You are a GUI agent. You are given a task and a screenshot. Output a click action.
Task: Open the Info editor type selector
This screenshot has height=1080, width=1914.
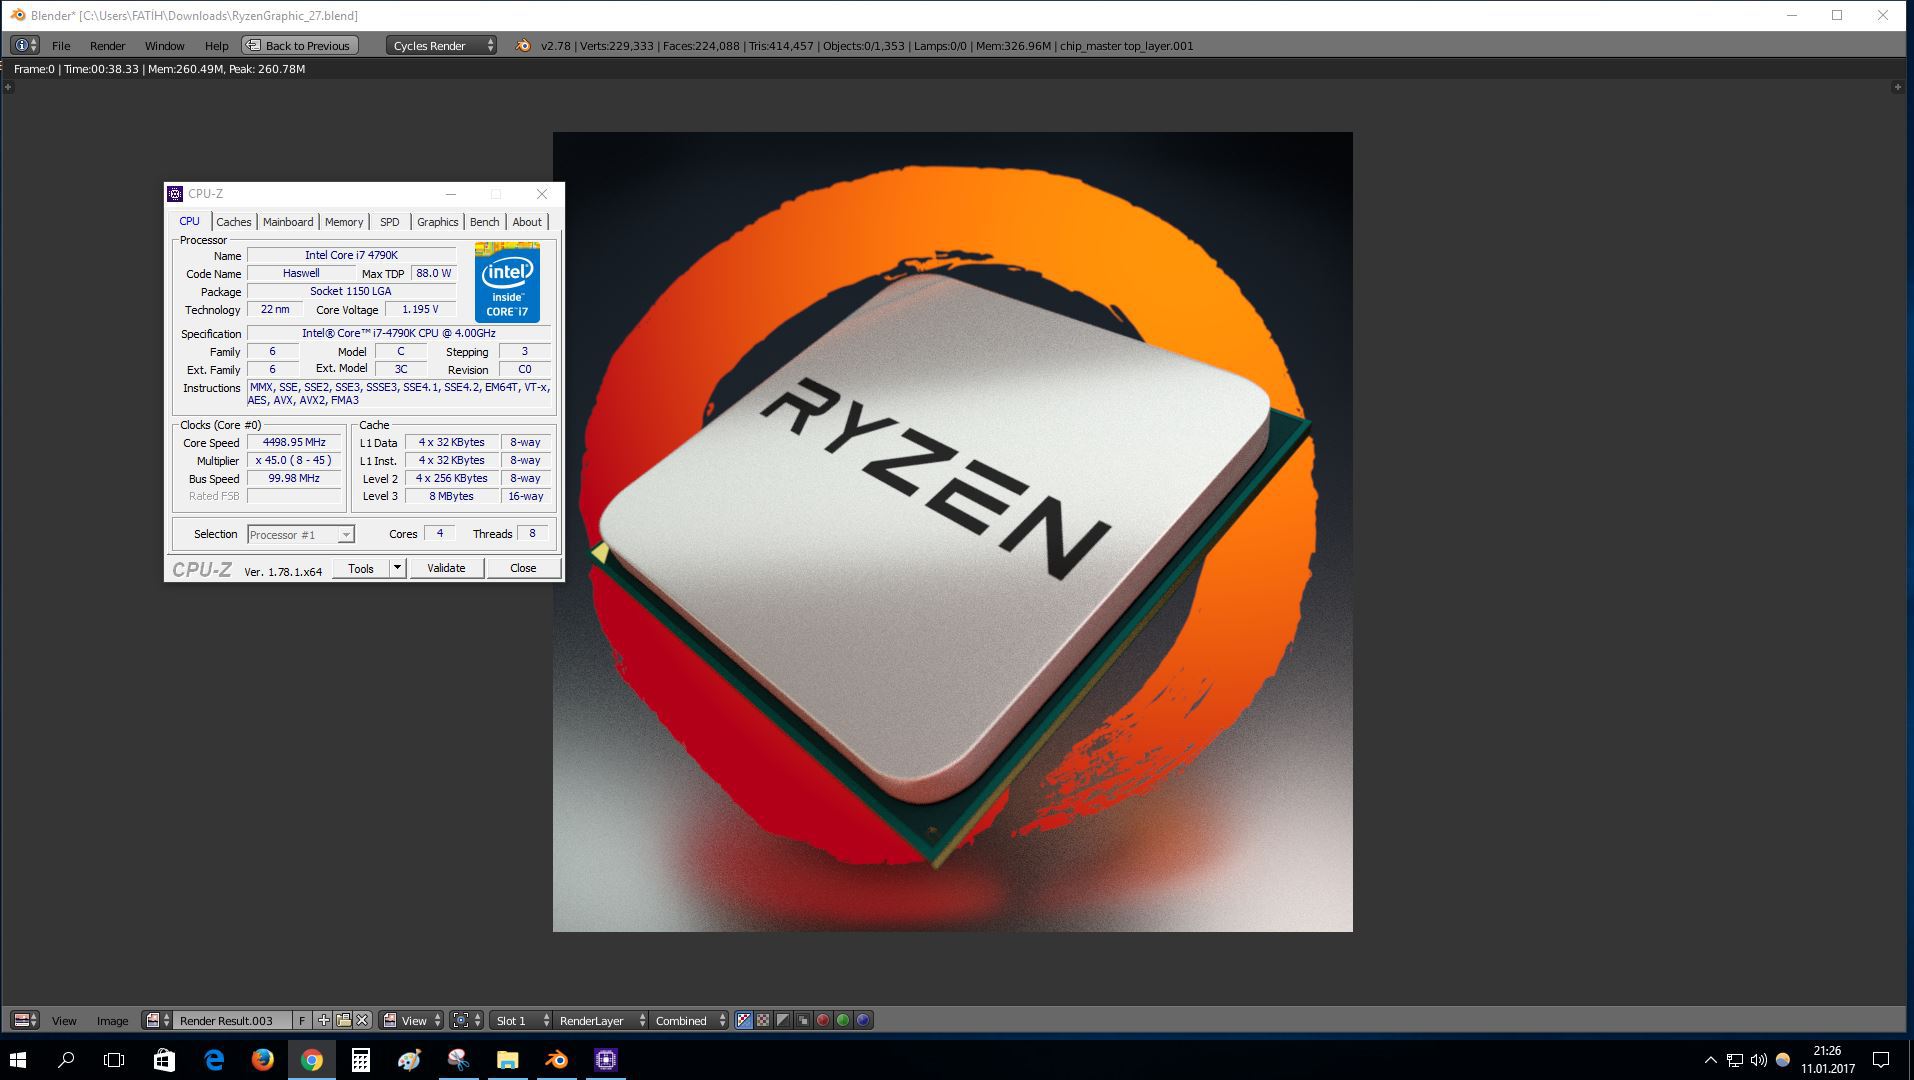25,45
